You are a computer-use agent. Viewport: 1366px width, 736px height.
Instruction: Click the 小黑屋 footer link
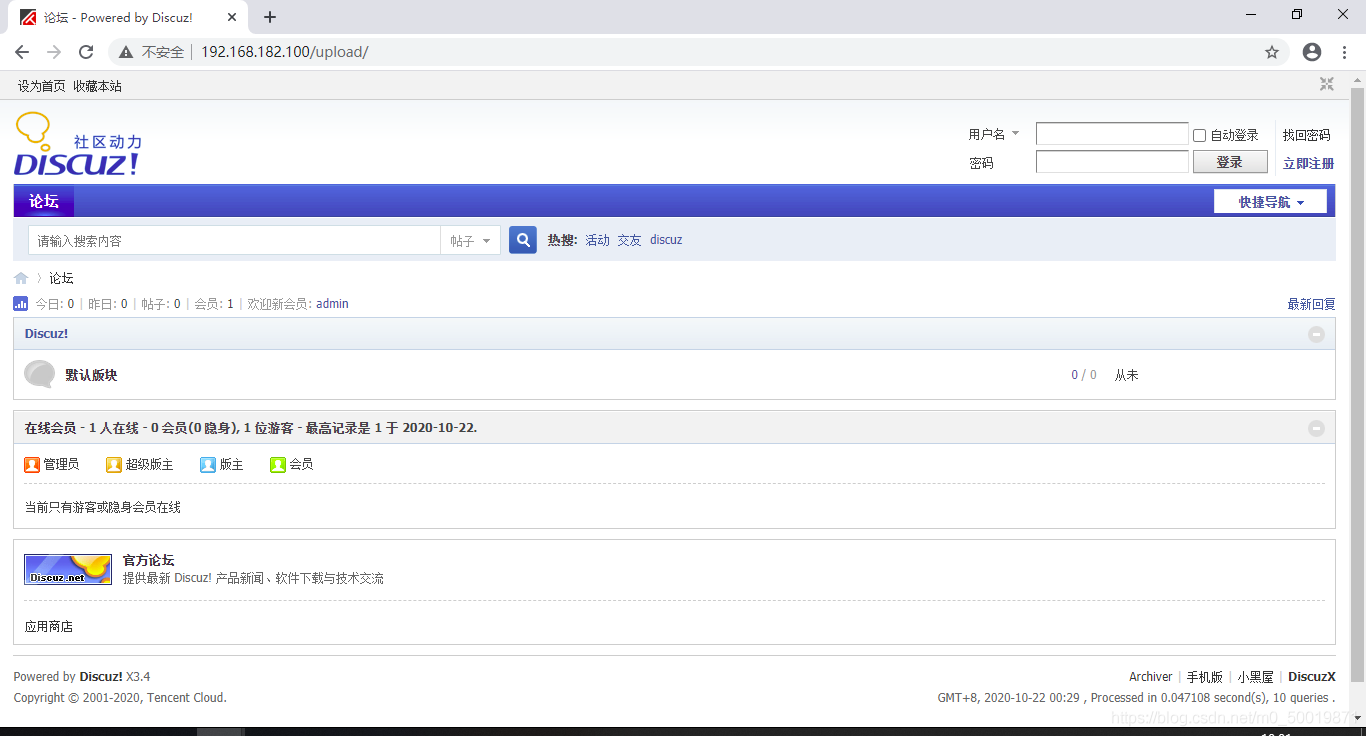pyautogui.click(x=1255, y=677)
